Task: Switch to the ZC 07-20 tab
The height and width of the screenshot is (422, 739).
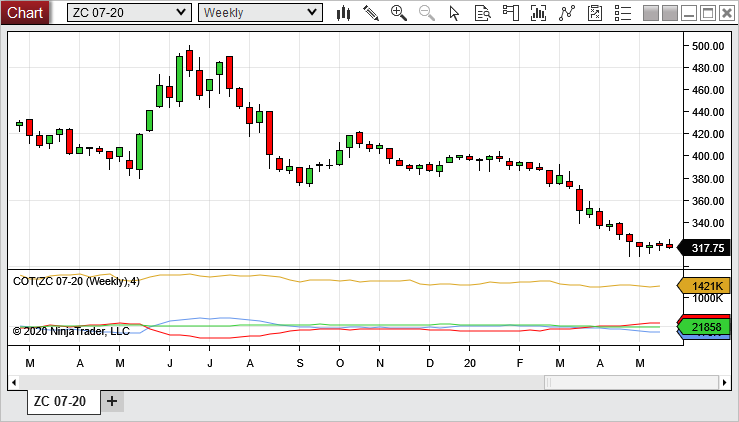Action: 60,402
